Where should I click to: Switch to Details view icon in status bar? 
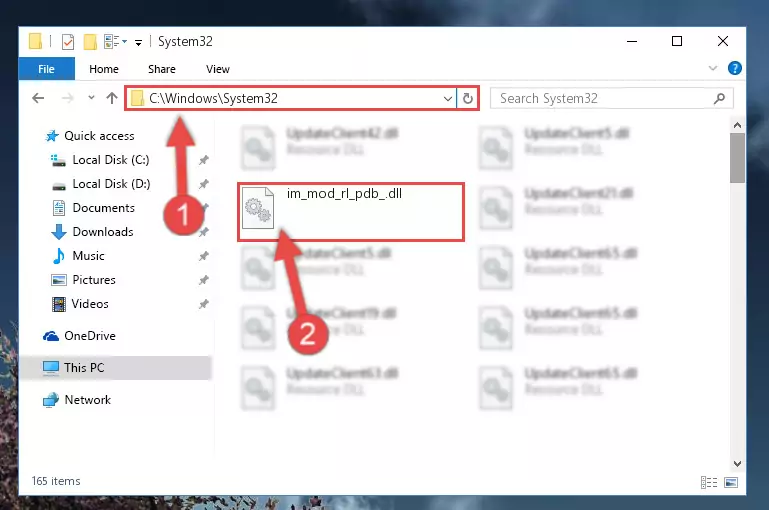pos(709,483)
